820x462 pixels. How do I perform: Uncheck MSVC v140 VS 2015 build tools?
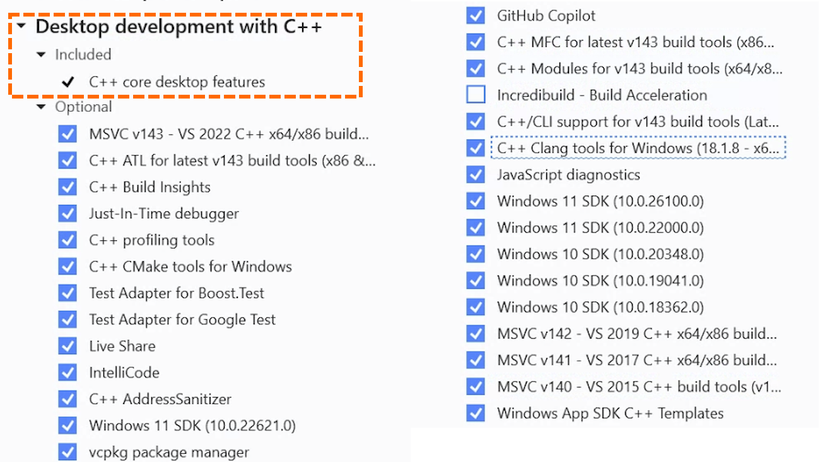pyautogui.click(x=475, y=387)
